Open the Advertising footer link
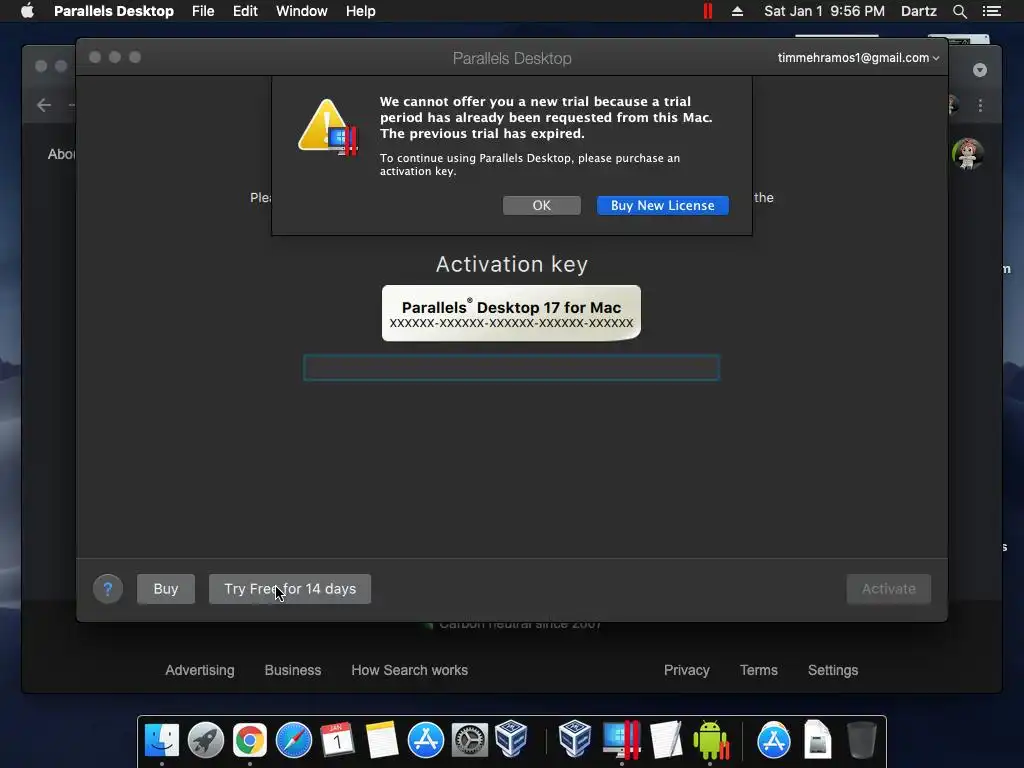1024x768 pixels. (200, 670)
